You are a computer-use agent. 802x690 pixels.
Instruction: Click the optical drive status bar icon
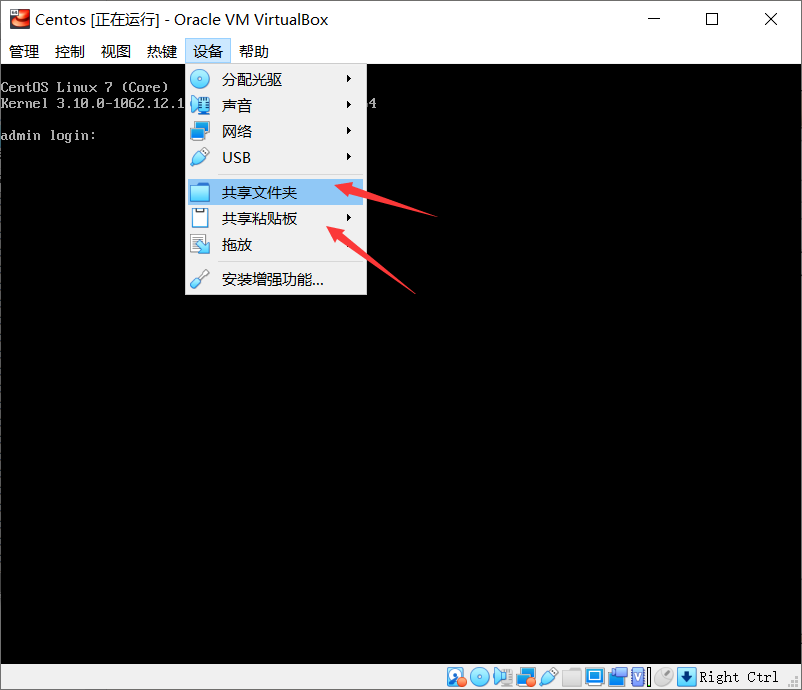(480, 677)
